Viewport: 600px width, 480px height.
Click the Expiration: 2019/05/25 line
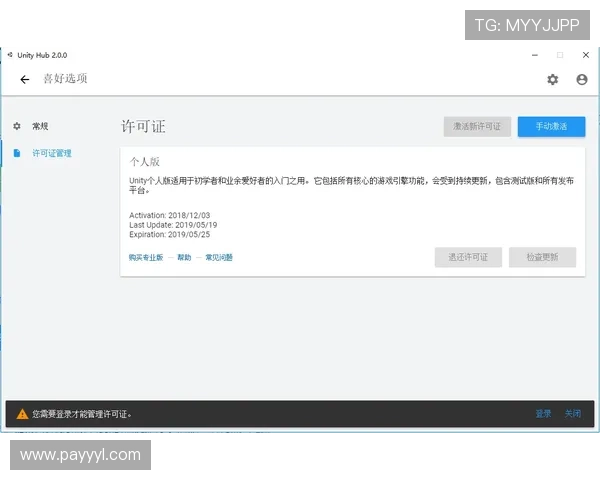pyautogui.click(x=170, y=234)
